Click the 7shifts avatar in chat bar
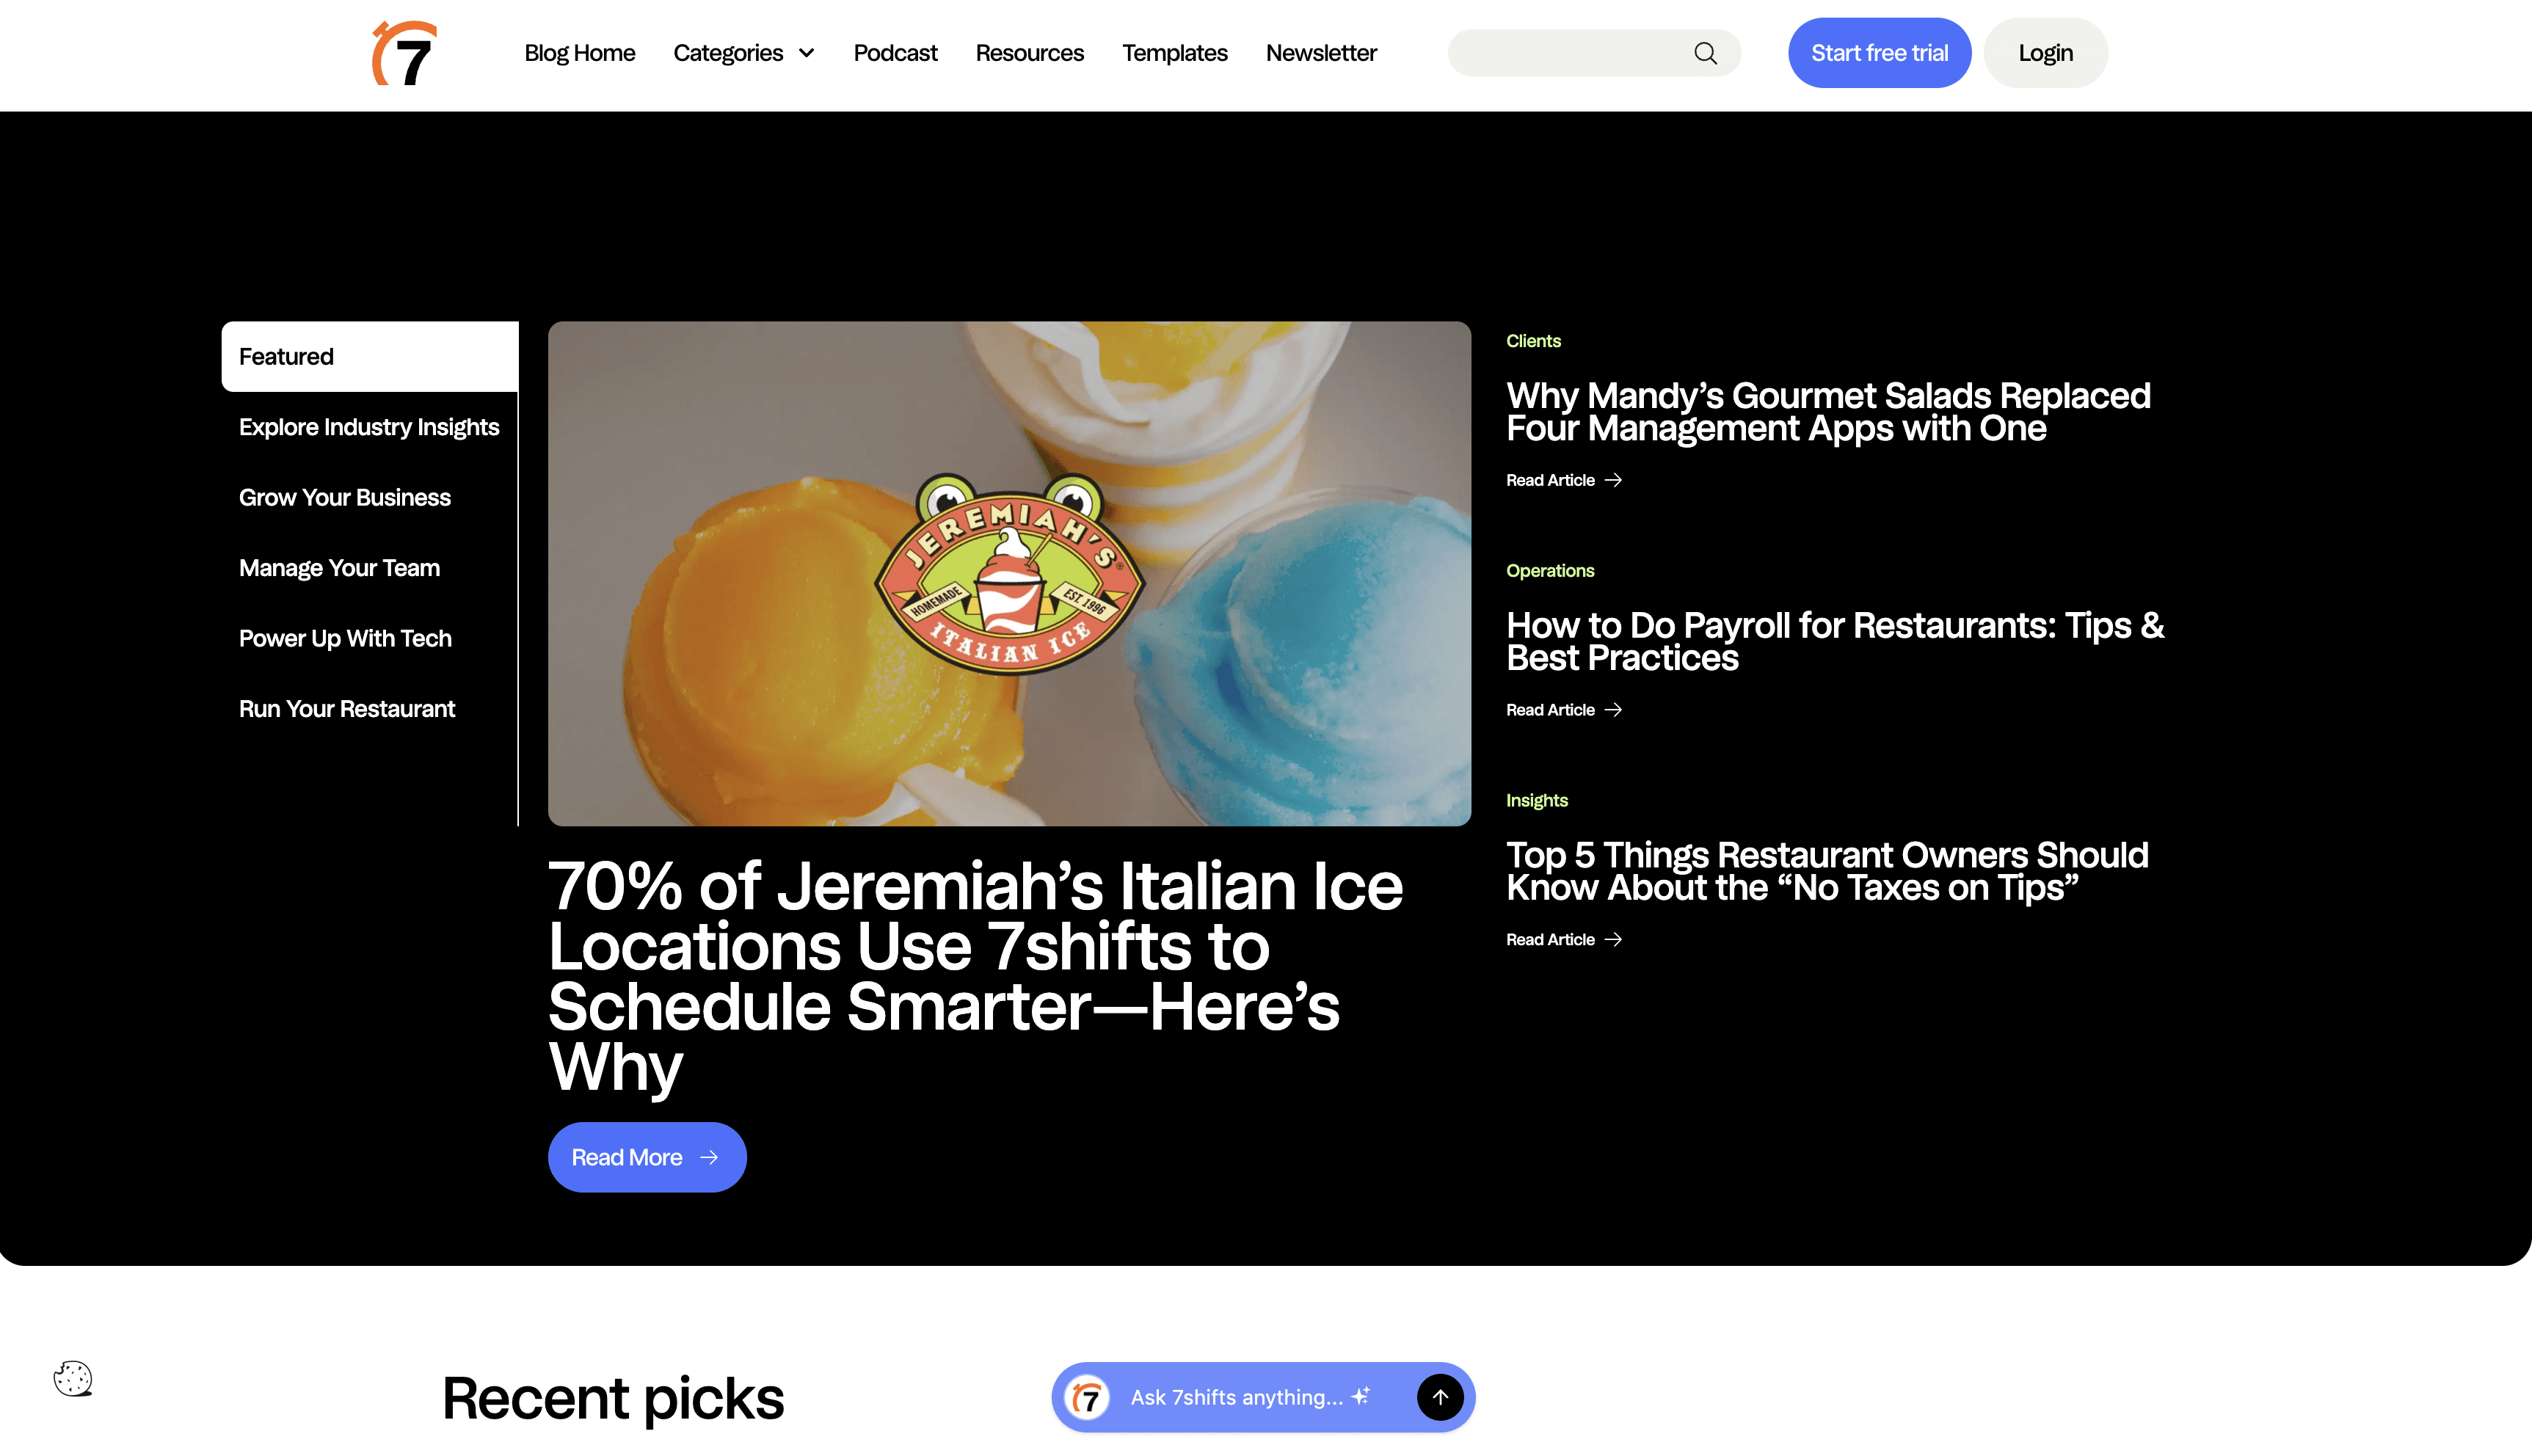 pyautogui.click(x=1088, y=1397)
